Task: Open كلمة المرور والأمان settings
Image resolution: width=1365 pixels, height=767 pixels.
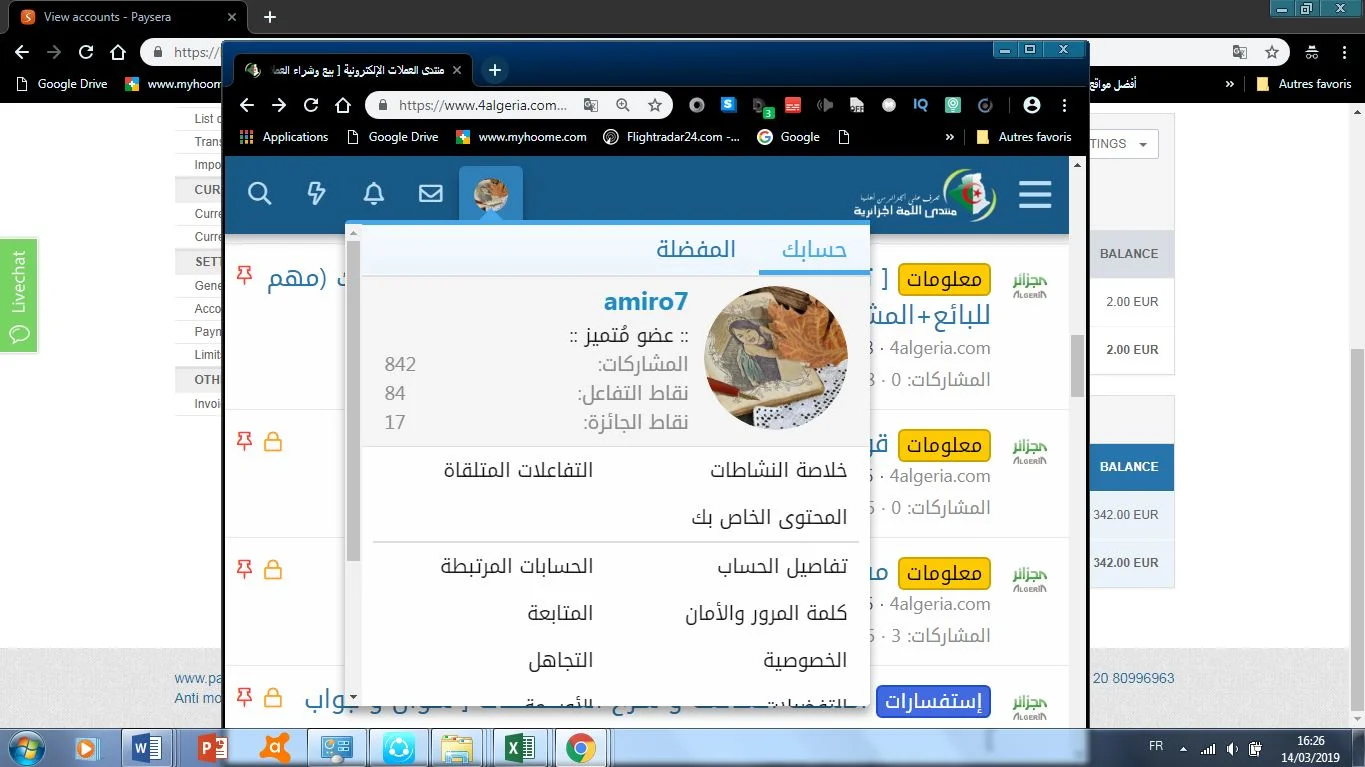Action: tap(766, 614)
